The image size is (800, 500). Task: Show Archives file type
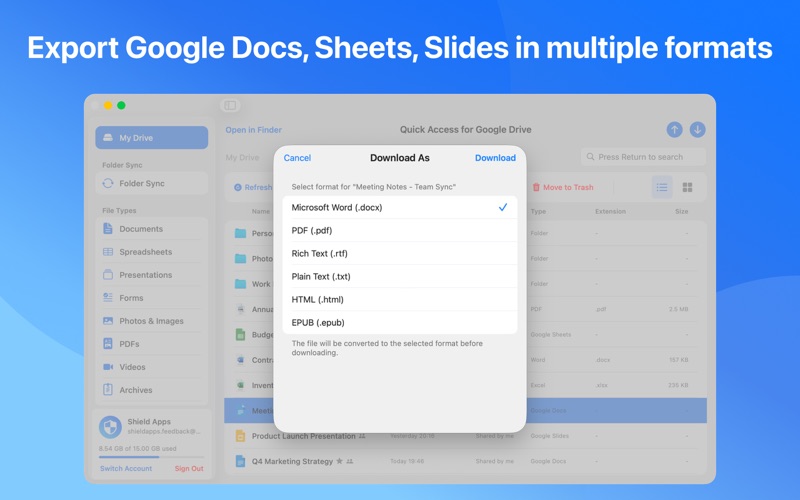[x=152, y=390]
